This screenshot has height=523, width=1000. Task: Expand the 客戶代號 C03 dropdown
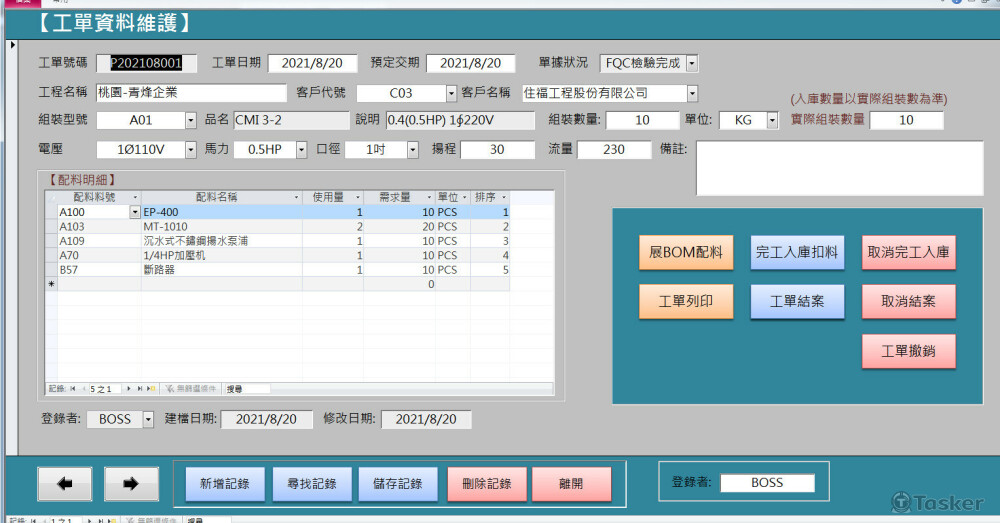tap(451, 93)
